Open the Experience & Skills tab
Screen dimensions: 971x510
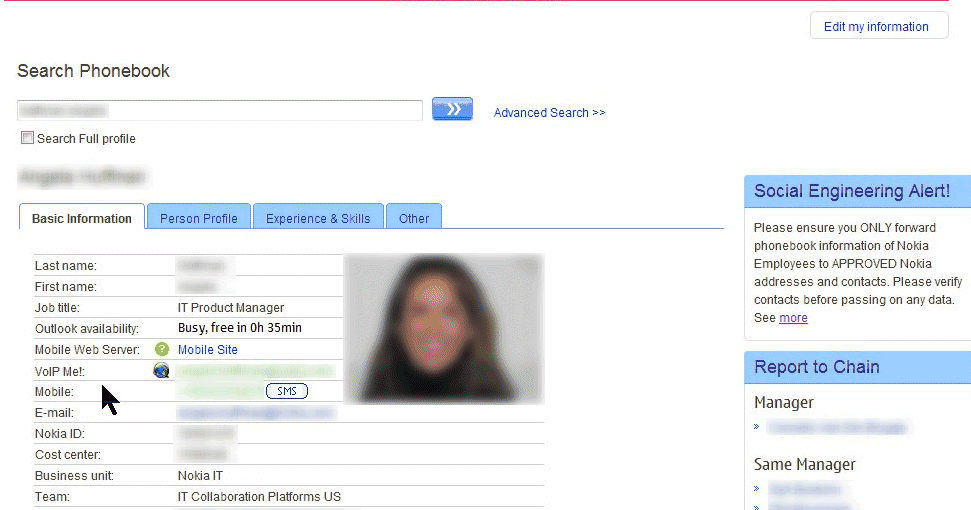click(318, 218)
